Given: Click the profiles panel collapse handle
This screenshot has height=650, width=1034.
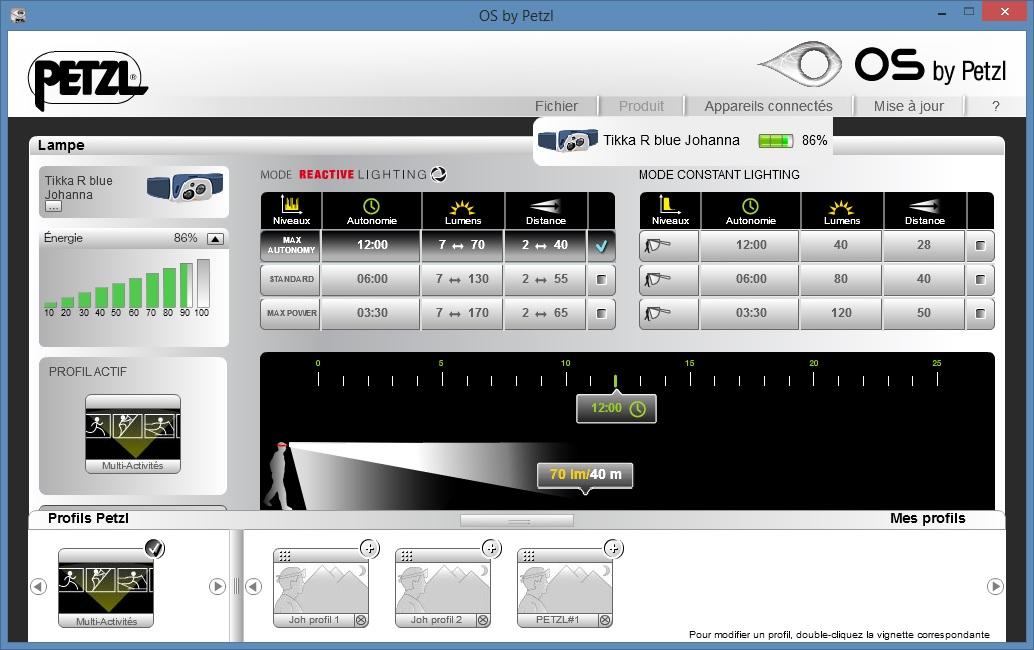Looking at the screenshot, I should point(517,521).
